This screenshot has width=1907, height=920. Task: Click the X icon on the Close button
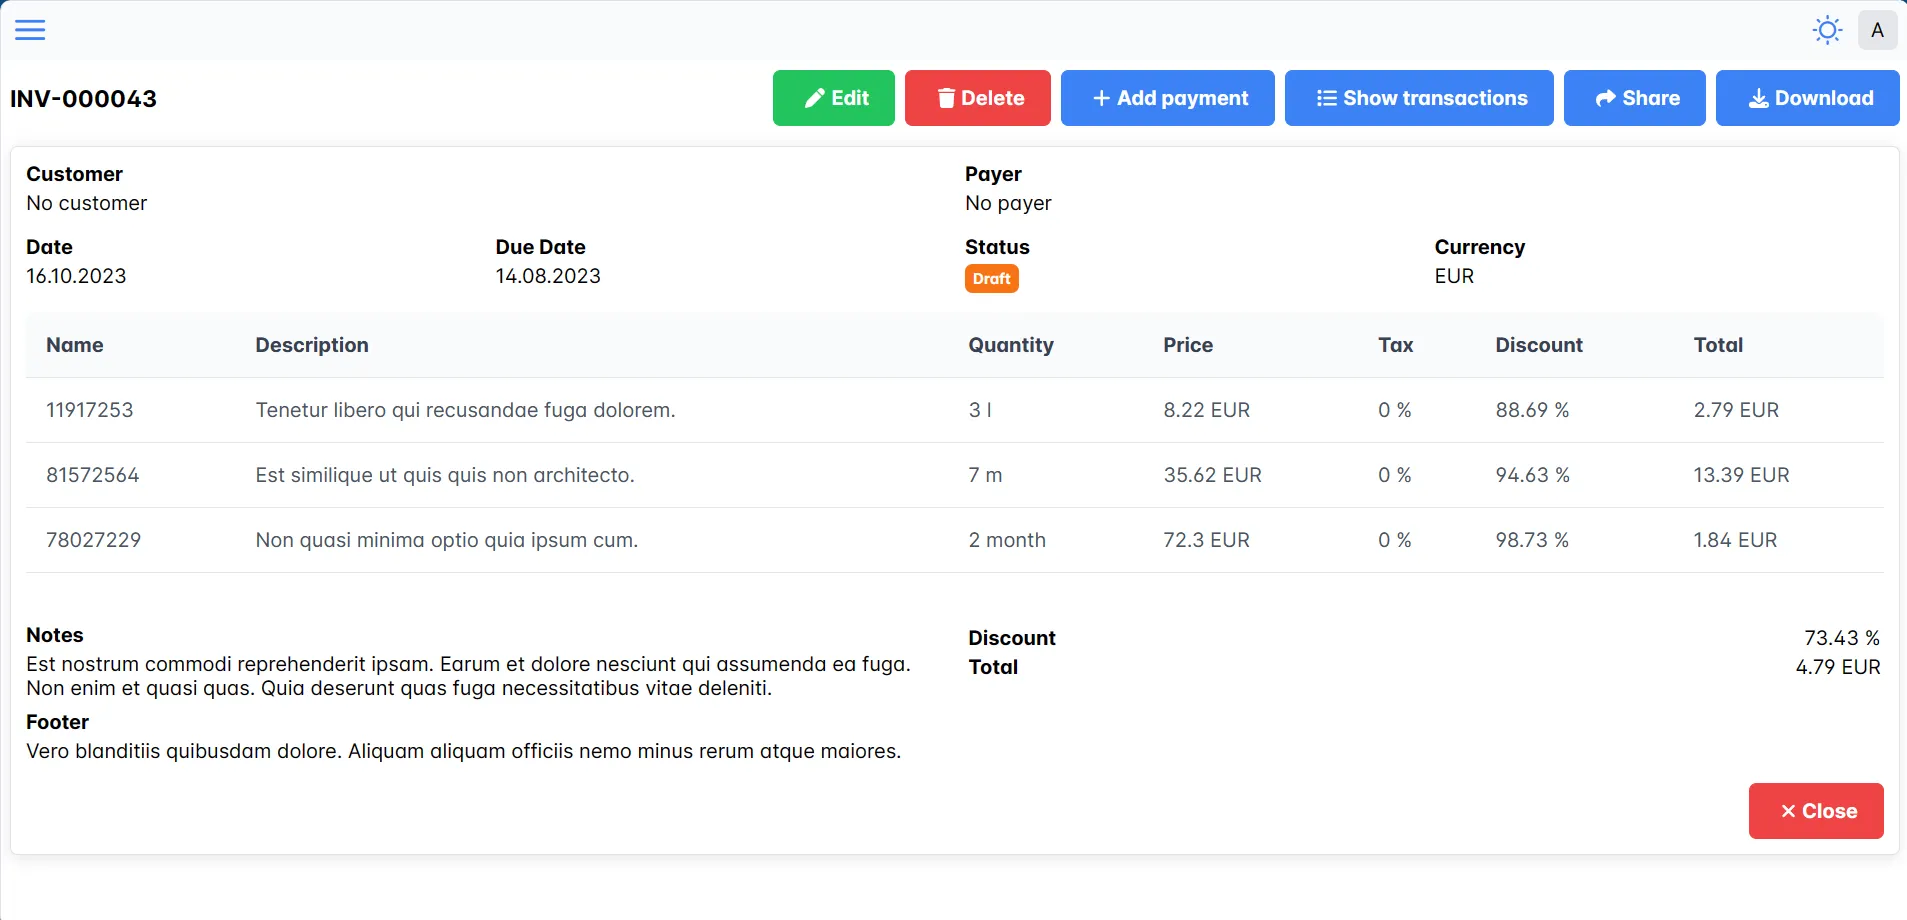(1786, 811)
